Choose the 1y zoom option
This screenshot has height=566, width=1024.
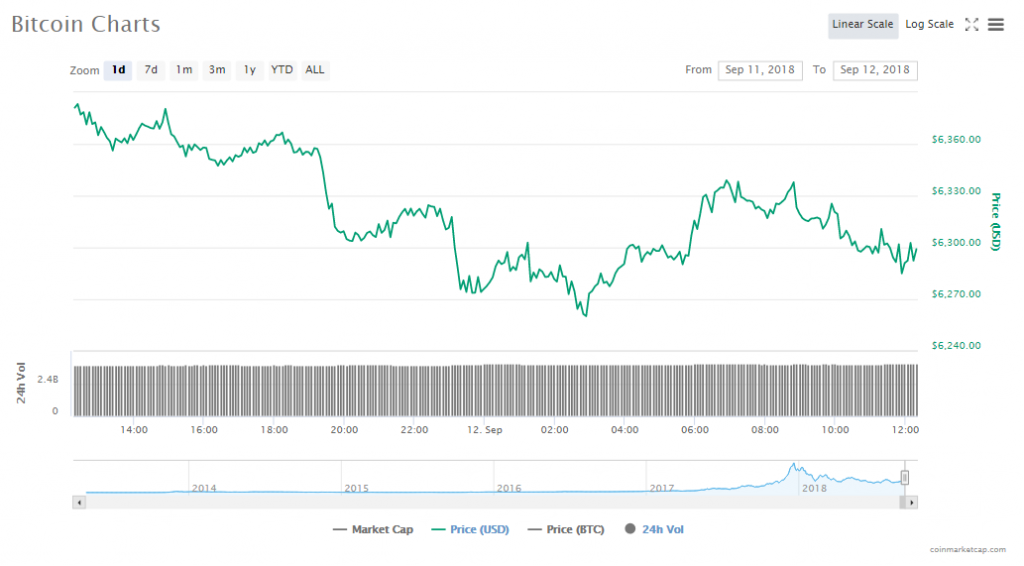coord(250,70)
